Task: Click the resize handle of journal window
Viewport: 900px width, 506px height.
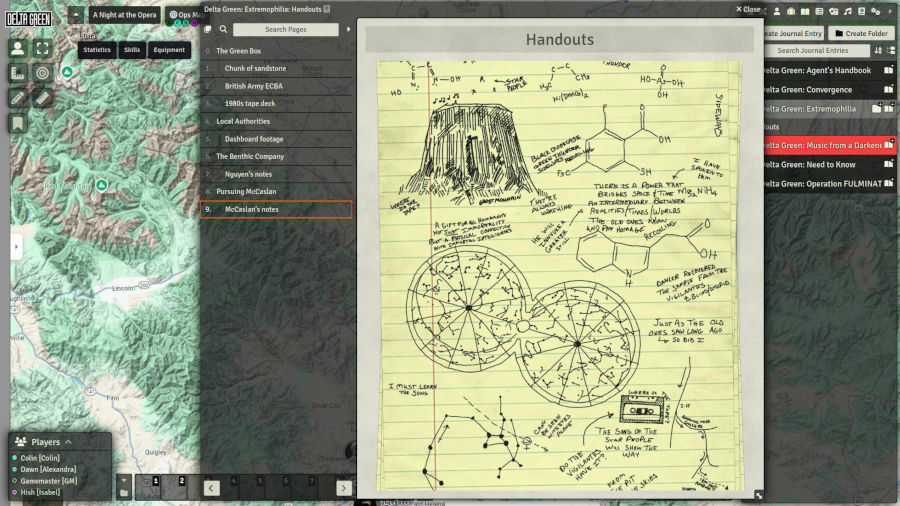Action: [758, 495]
